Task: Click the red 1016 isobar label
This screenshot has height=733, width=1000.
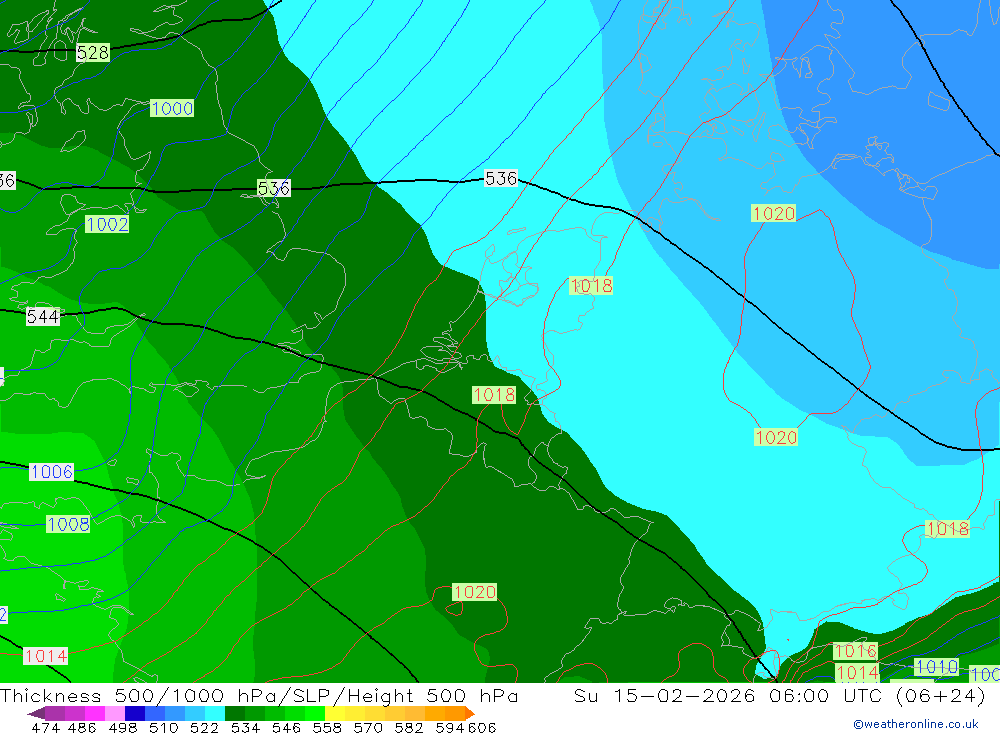Action: tap(855, 651)
